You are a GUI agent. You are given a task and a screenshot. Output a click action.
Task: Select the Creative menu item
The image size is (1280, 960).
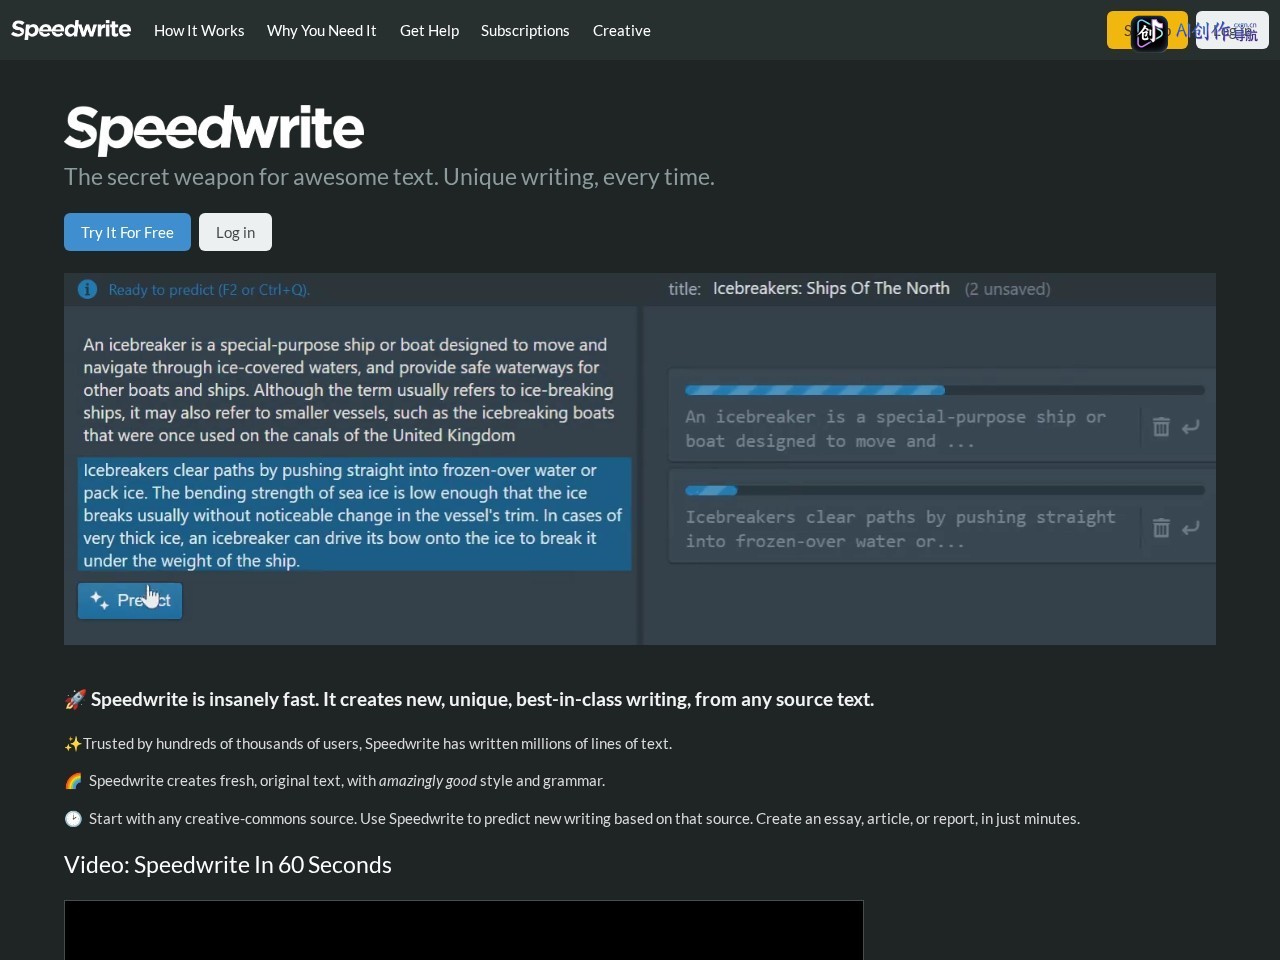(621, 30)
